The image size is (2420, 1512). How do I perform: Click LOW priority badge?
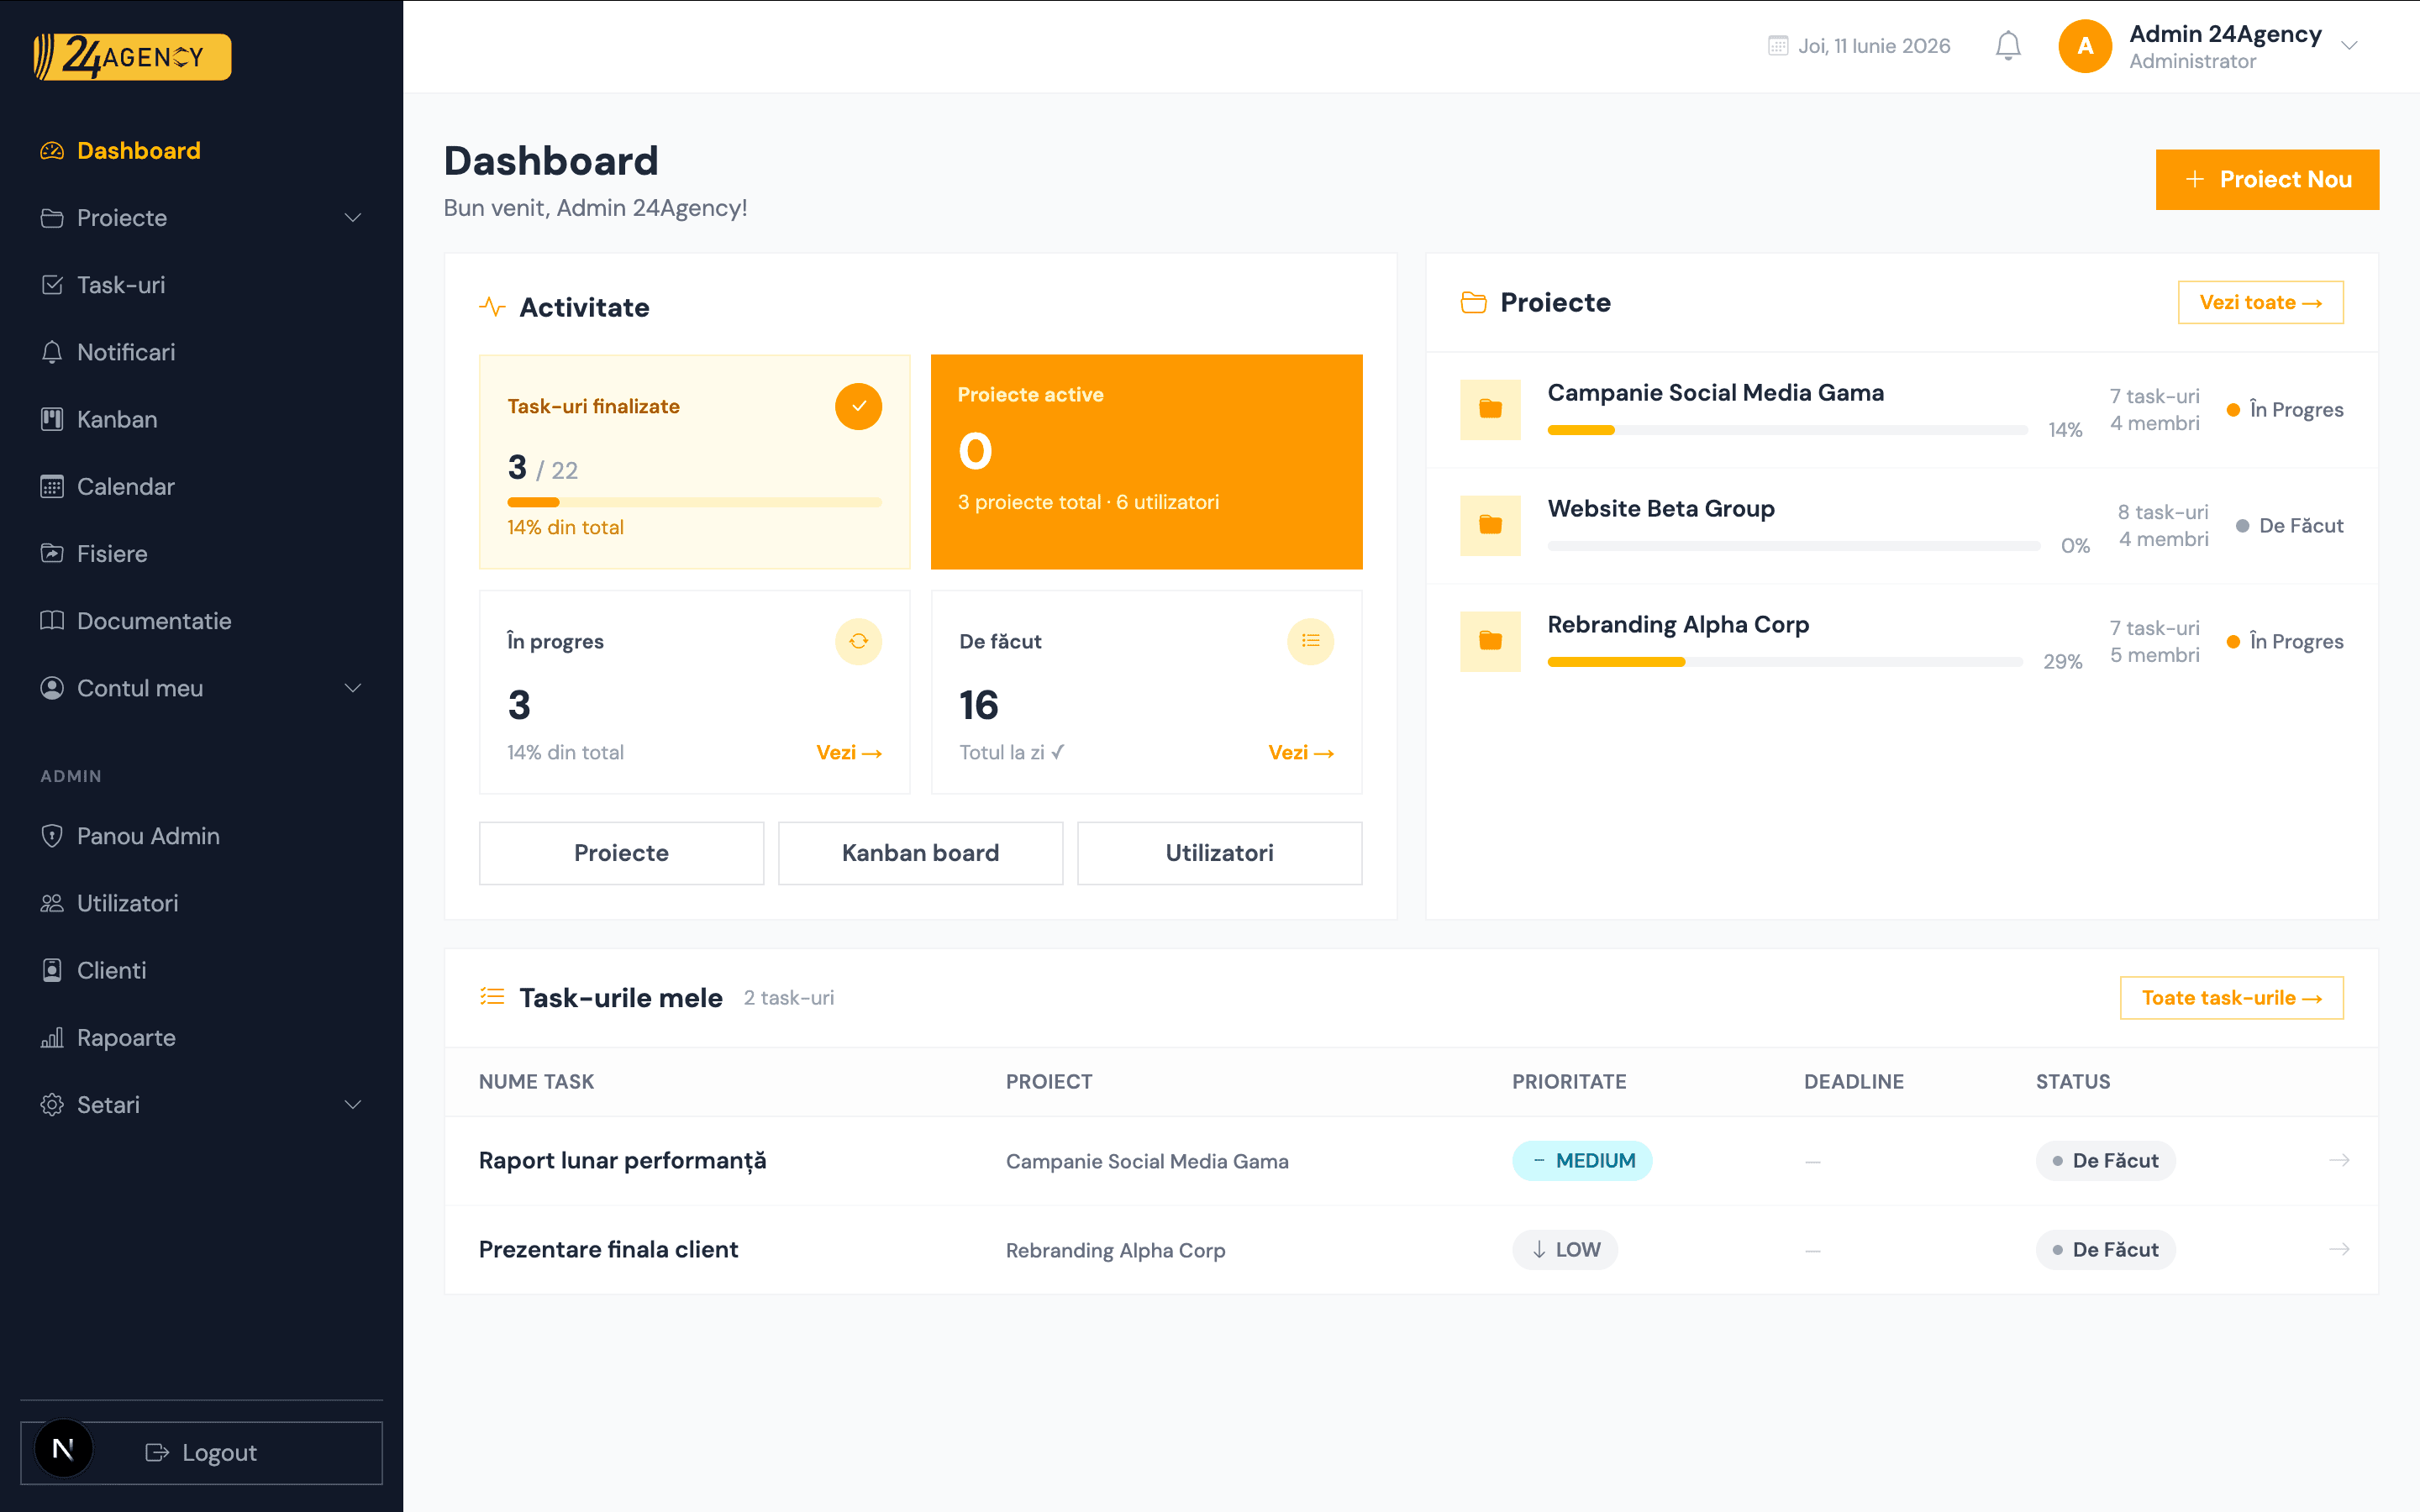tap(1565, 1250)
